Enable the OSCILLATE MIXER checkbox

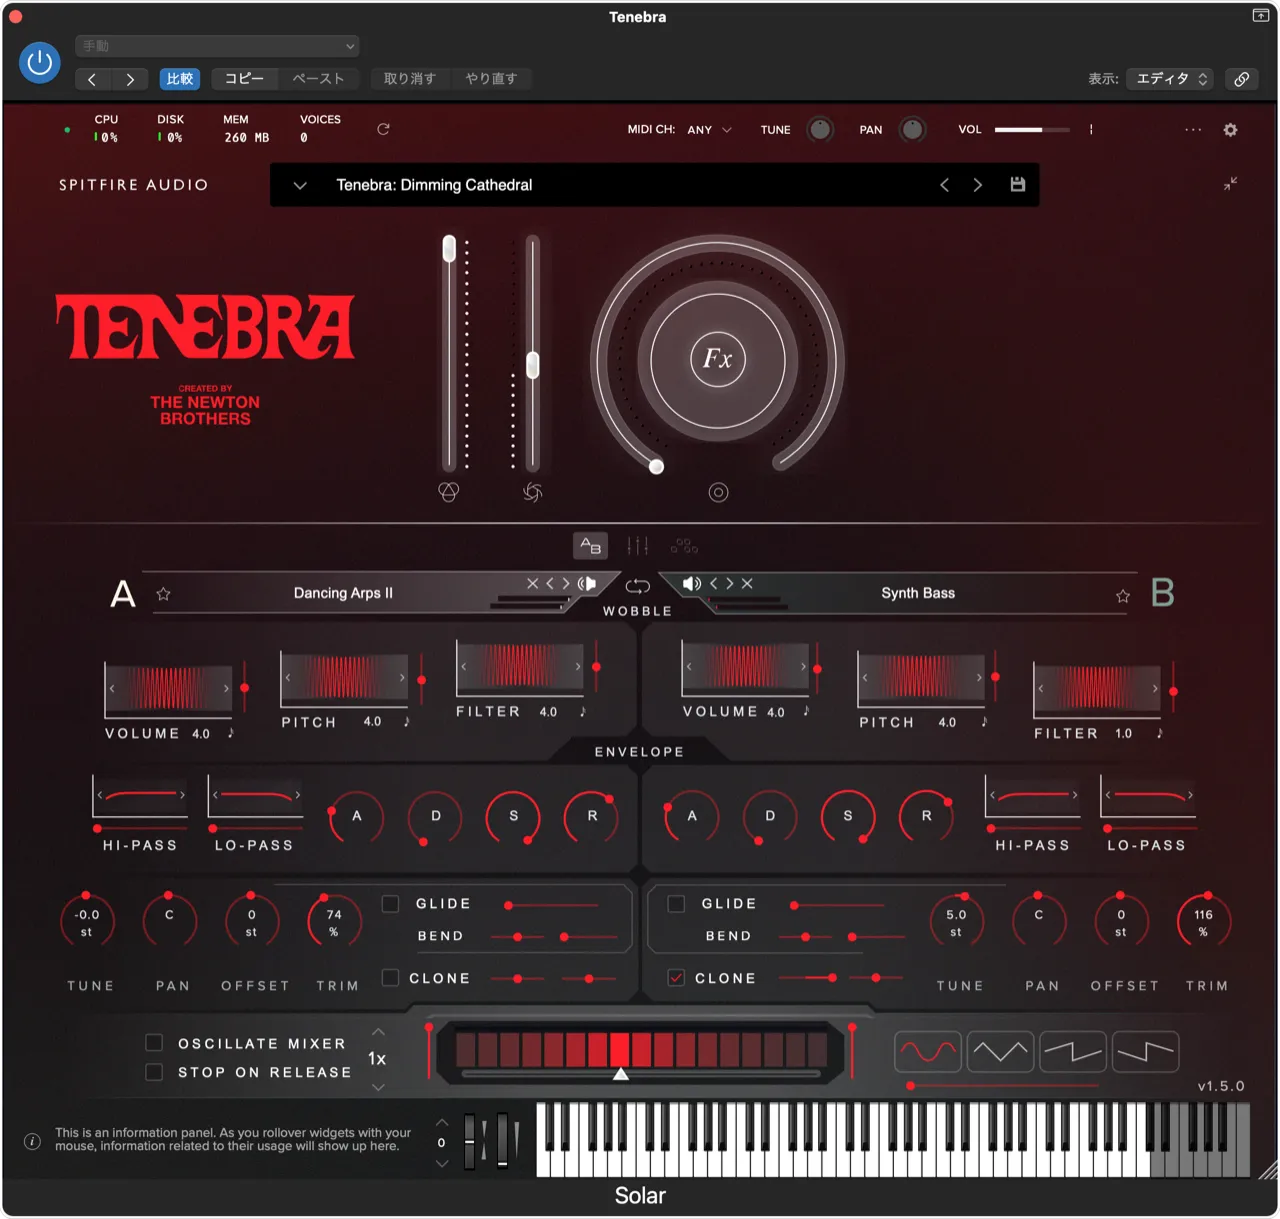(x=154, y=1043)
